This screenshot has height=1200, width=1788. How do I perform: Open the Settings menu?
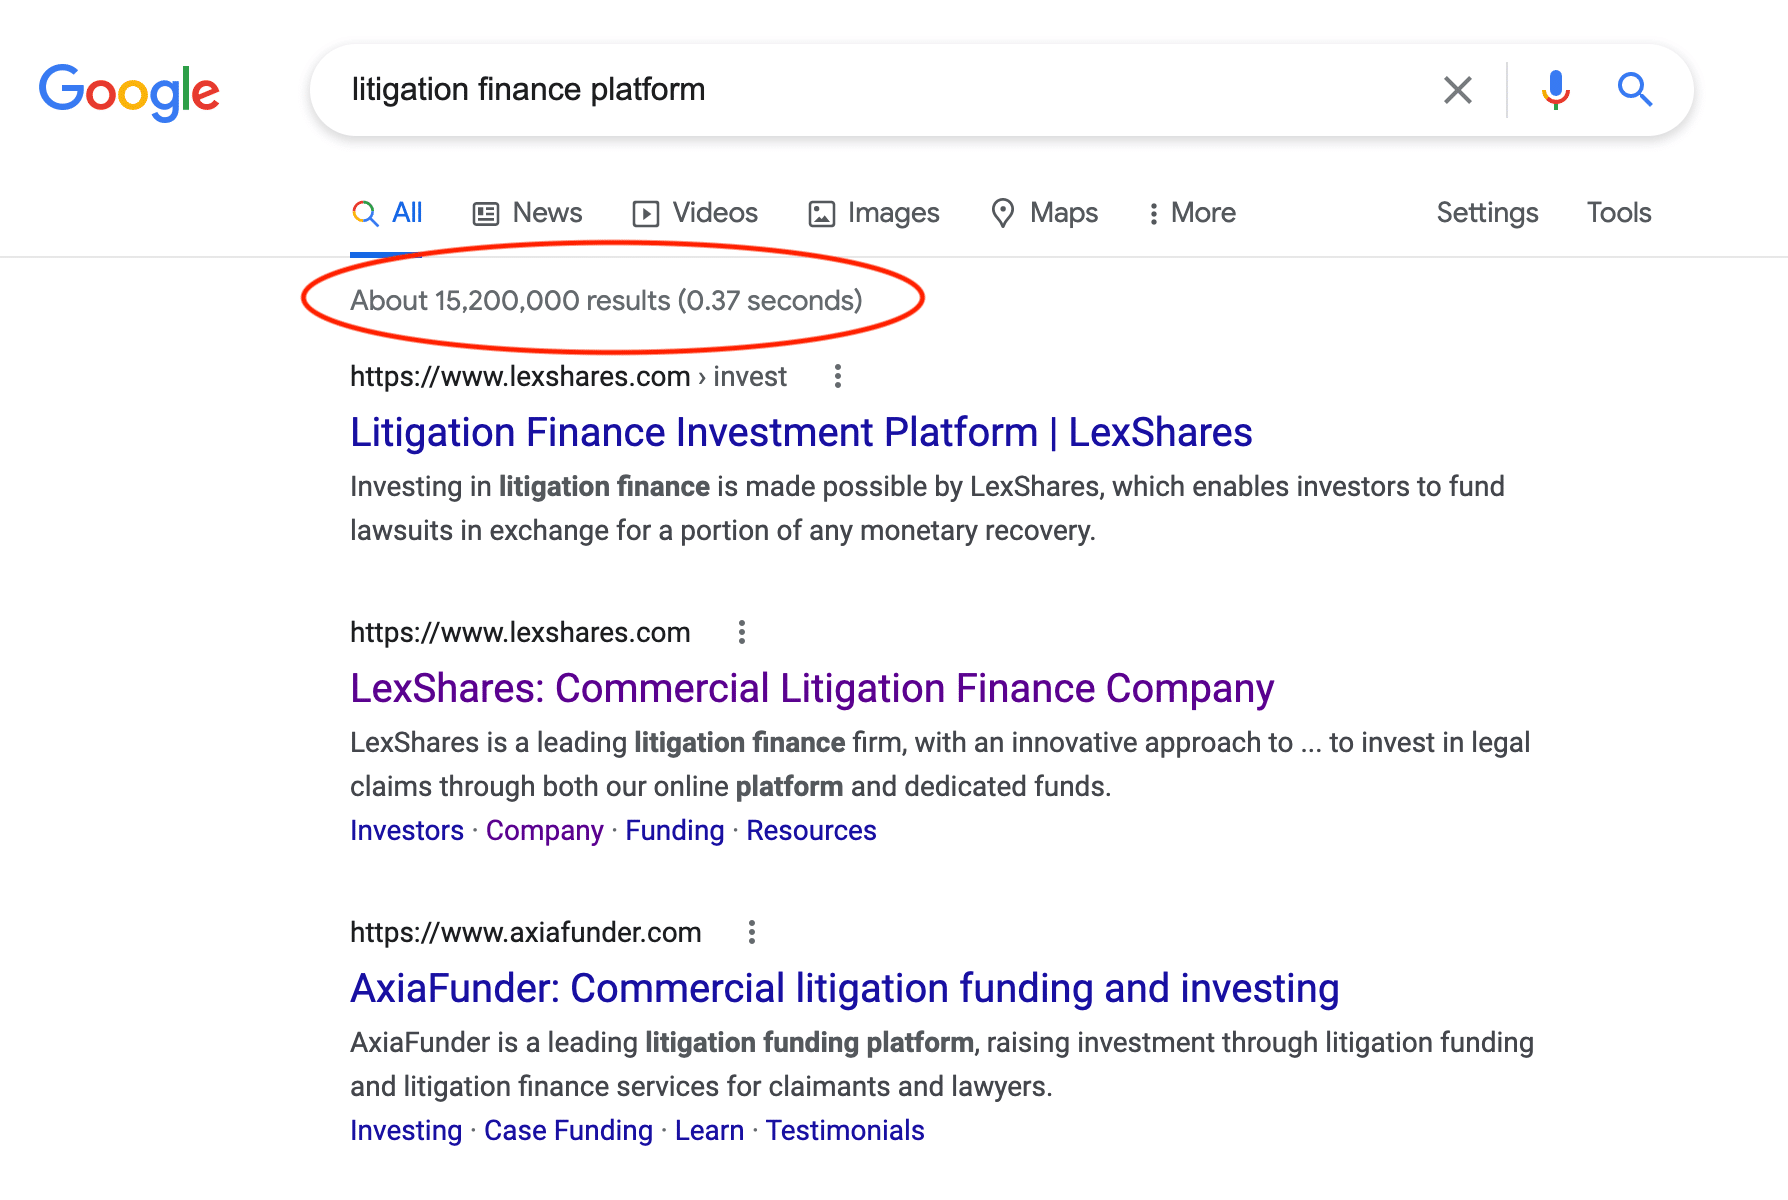(x=1487, y=213)
